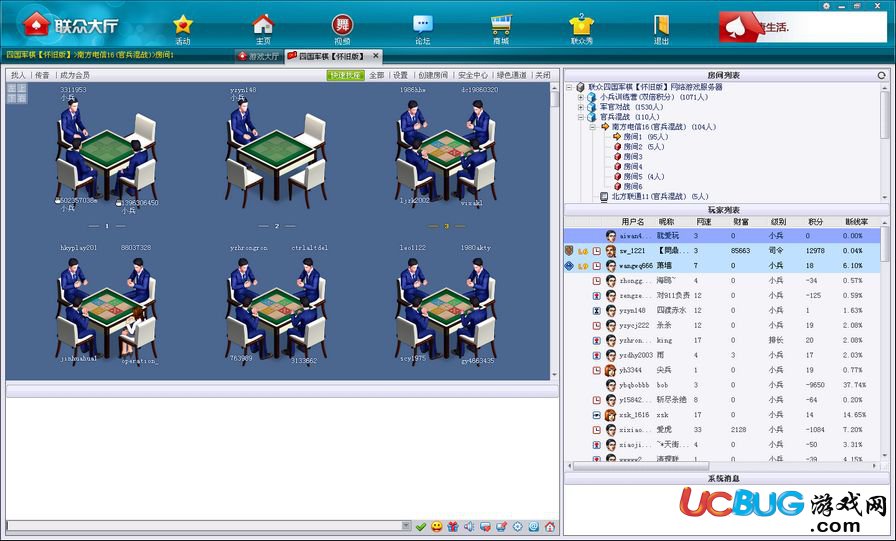Click avatar icon of player xsk_1616
The width and height of the screenshot is (896, 541).
click(x=610, y=415)
